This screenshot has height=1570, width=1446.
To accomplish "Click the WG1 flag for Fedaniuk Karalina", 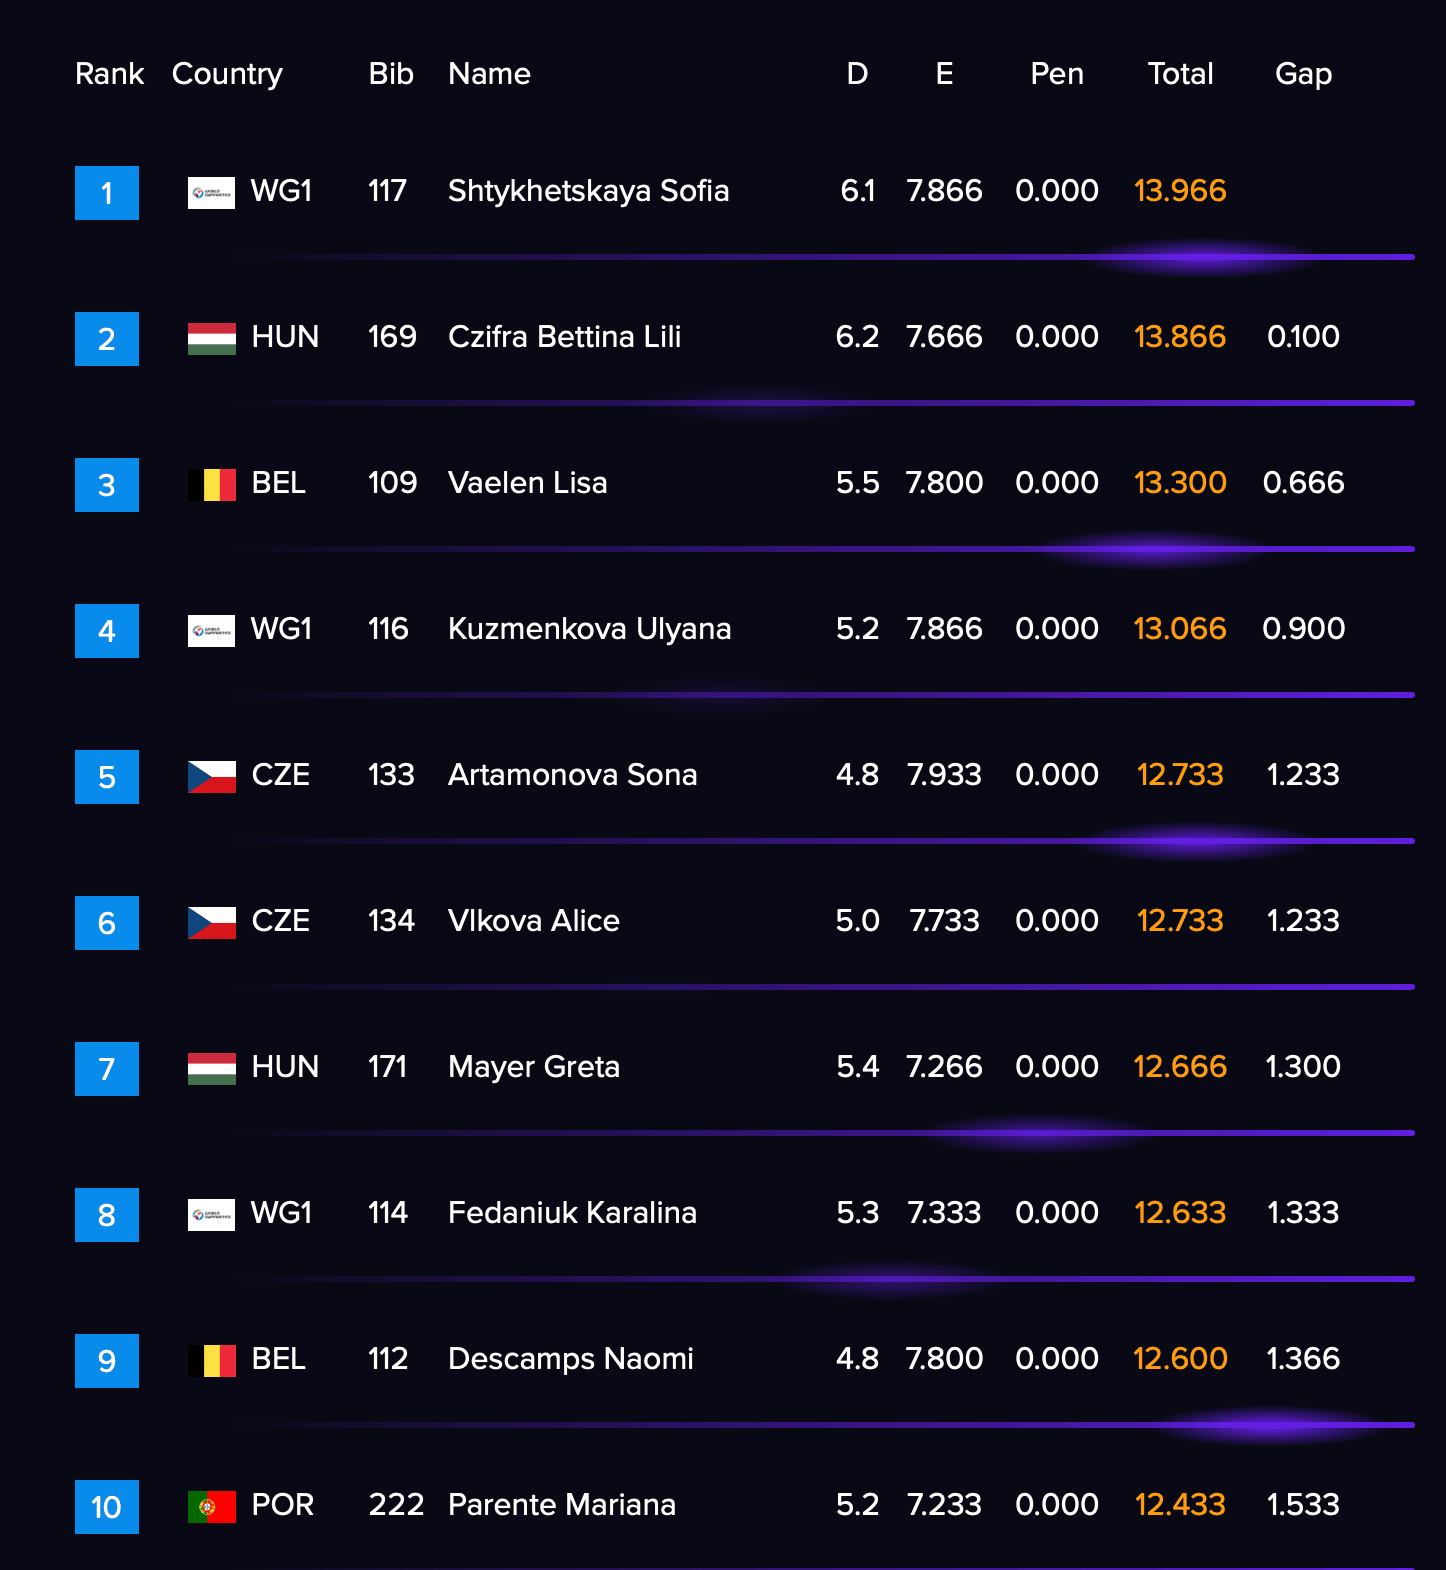I will point(211,1215).
